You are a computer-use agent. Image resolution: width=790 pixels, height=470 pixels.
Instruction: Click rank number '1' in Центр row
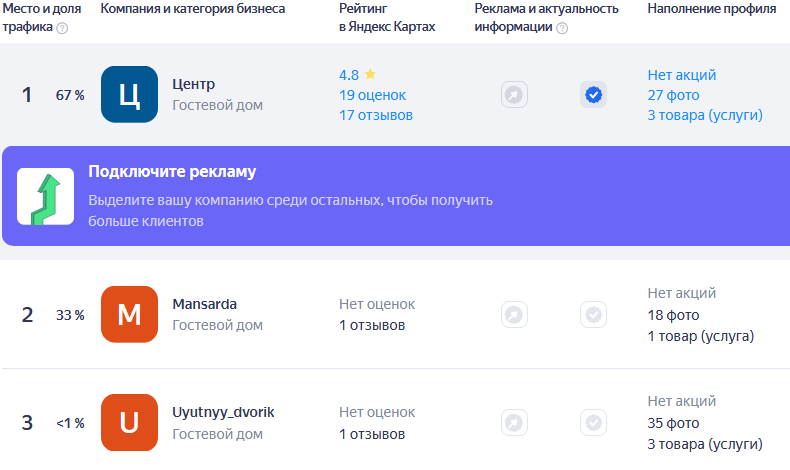pyautogui.click(x=27, y=95)
